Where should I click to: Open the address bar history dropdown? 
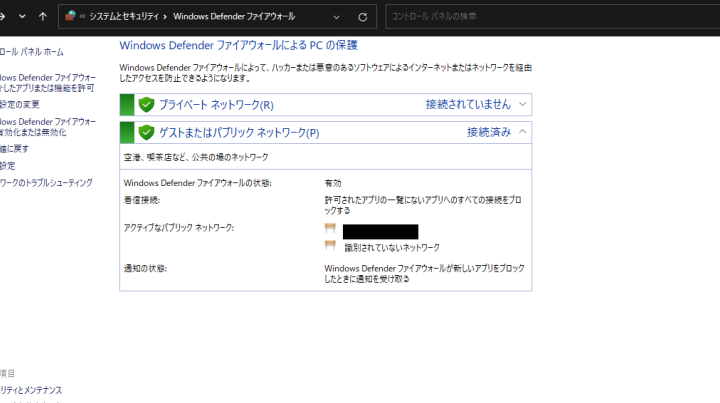(x=337, y=17)
